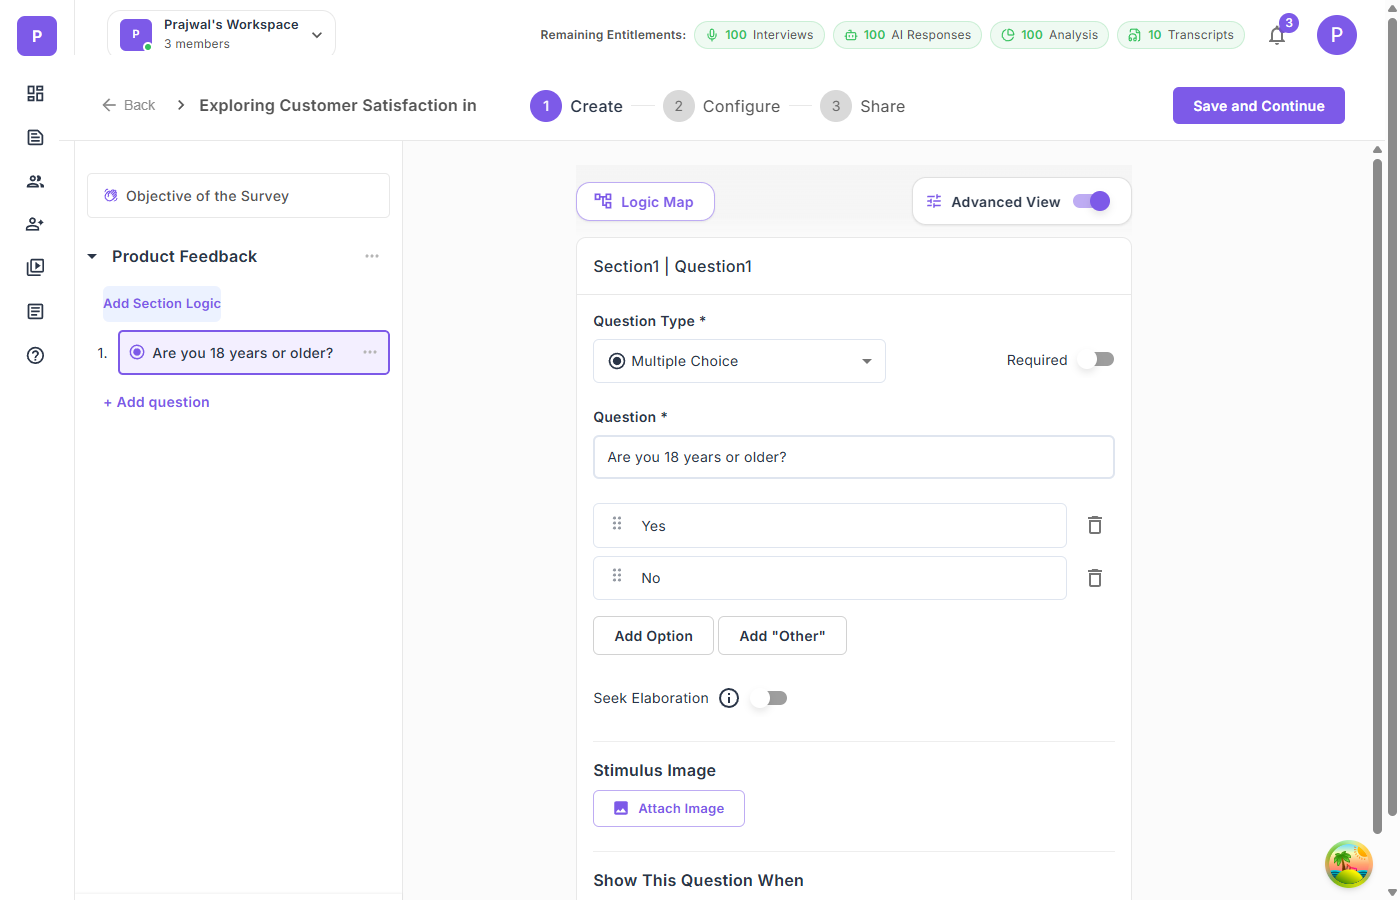Viewport: 1400px width, 900px height.
Task: Disable the Advanced View toggle
Action: pyautogui.click(x=1091, y=201)
